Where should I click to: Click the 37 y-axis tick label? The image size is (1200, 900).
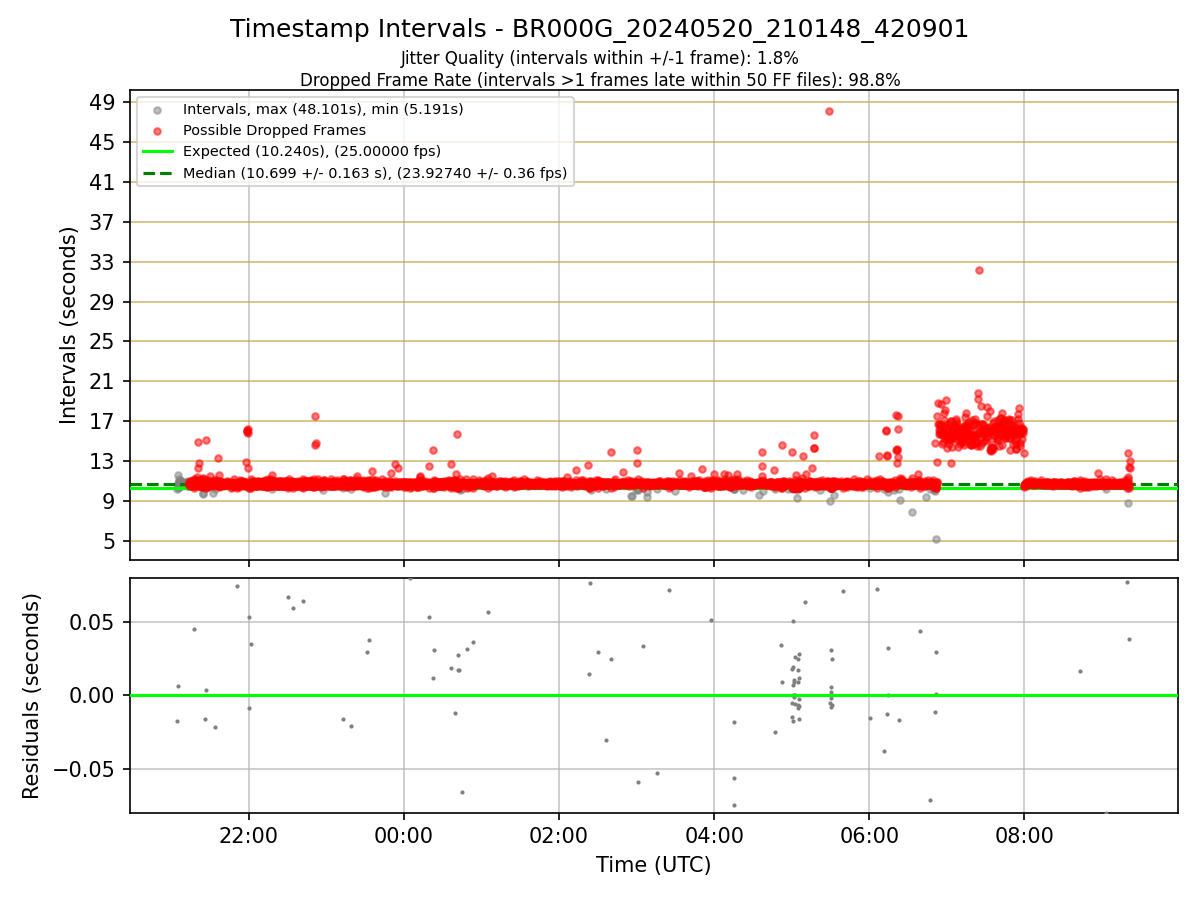(x=104, y=222)
